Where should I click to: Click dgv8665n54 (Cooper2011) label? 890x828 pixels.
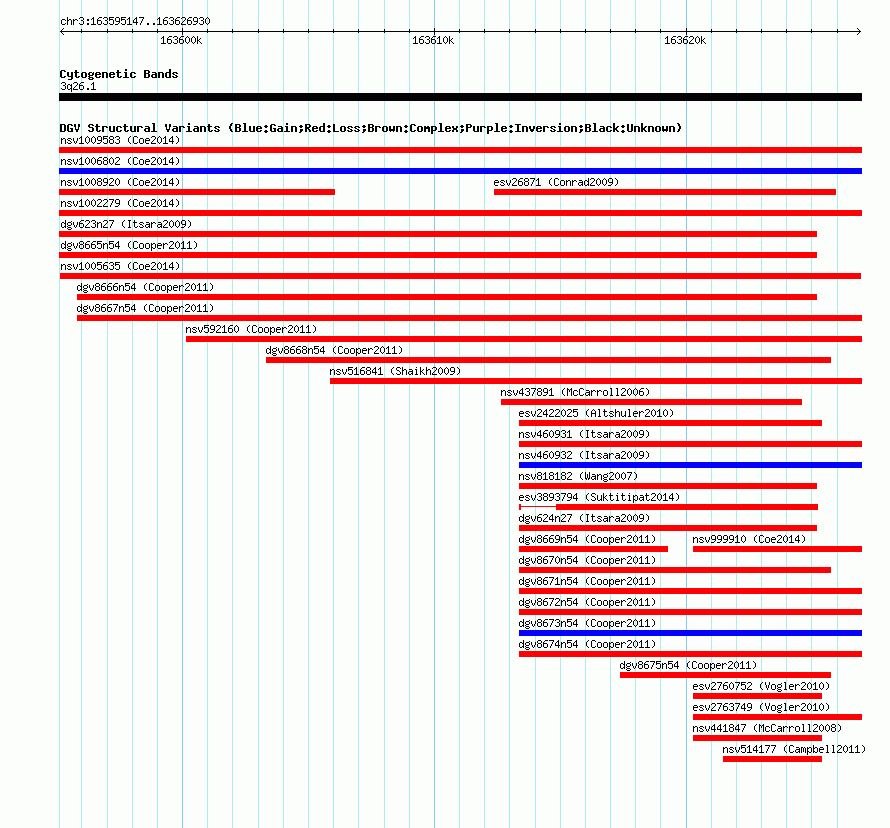[x=129, y=245]
